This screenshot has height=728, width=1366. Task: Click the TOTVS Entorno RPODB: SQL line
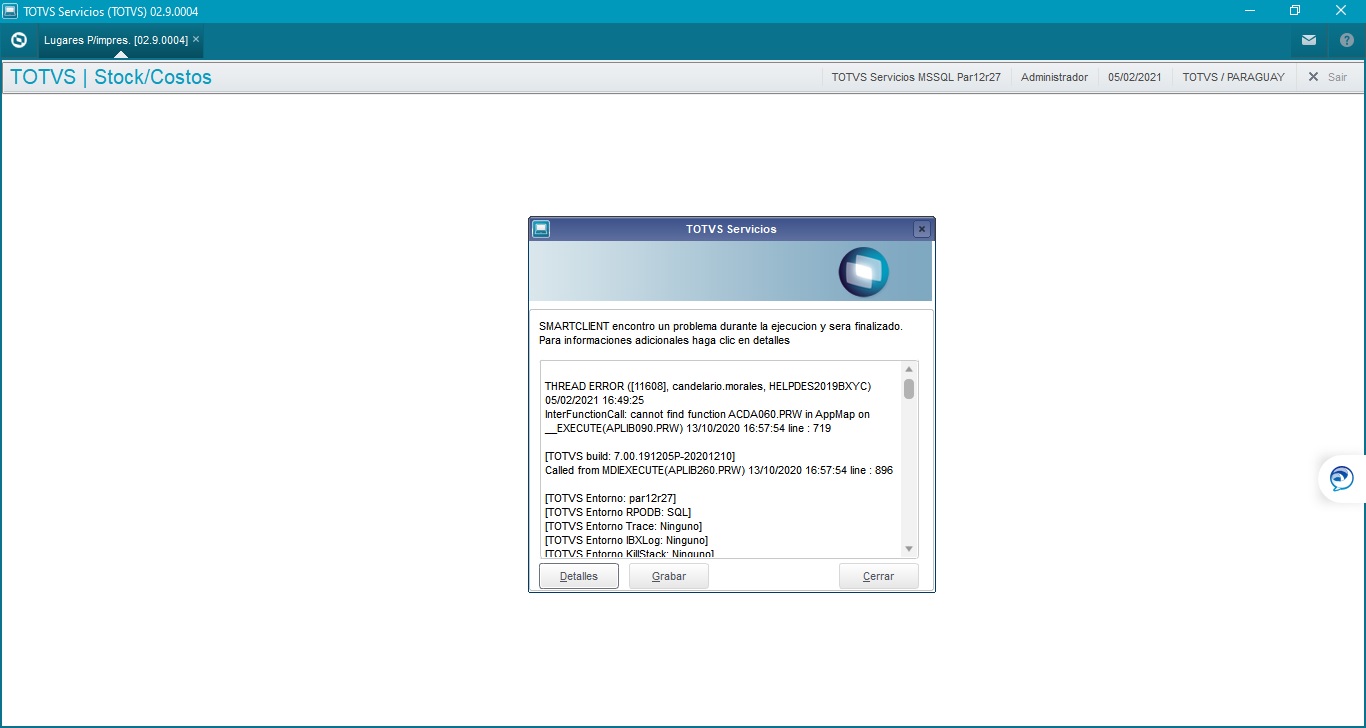click(x=618, y=512)
